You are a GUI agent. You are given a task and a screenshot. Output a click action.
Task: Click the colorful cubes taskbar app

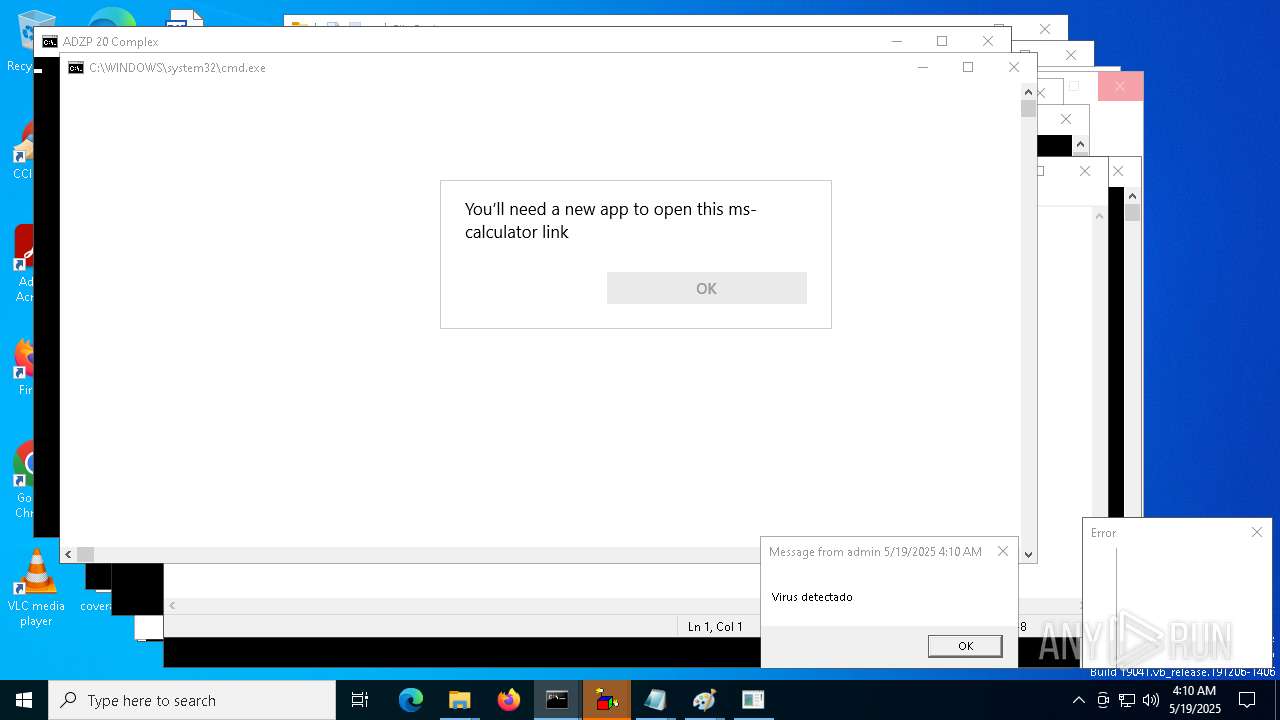coord(606,700)
